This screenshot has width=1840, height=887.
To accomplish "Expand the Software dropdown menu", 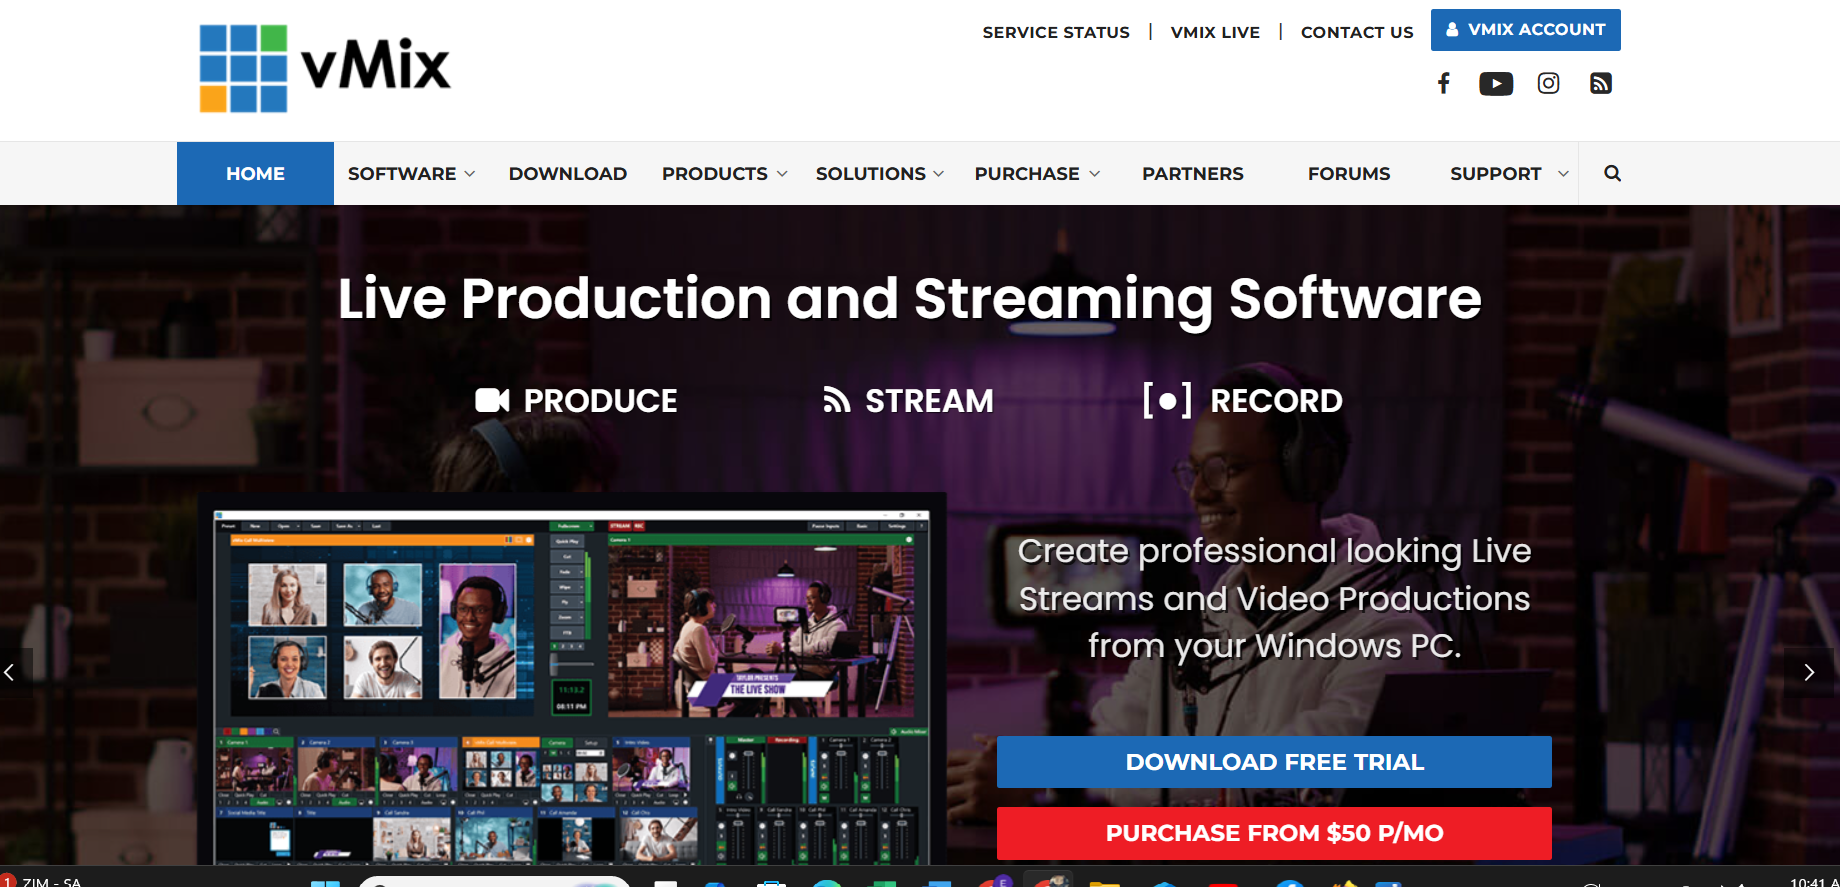I will [x=411, y=173].
